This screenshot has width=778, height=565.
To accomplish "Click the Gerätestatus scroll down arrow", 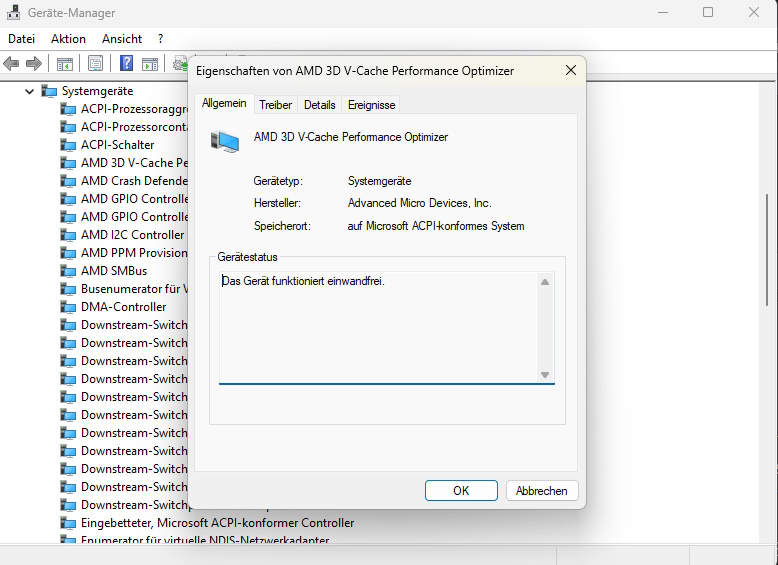I will click(545, 375).
